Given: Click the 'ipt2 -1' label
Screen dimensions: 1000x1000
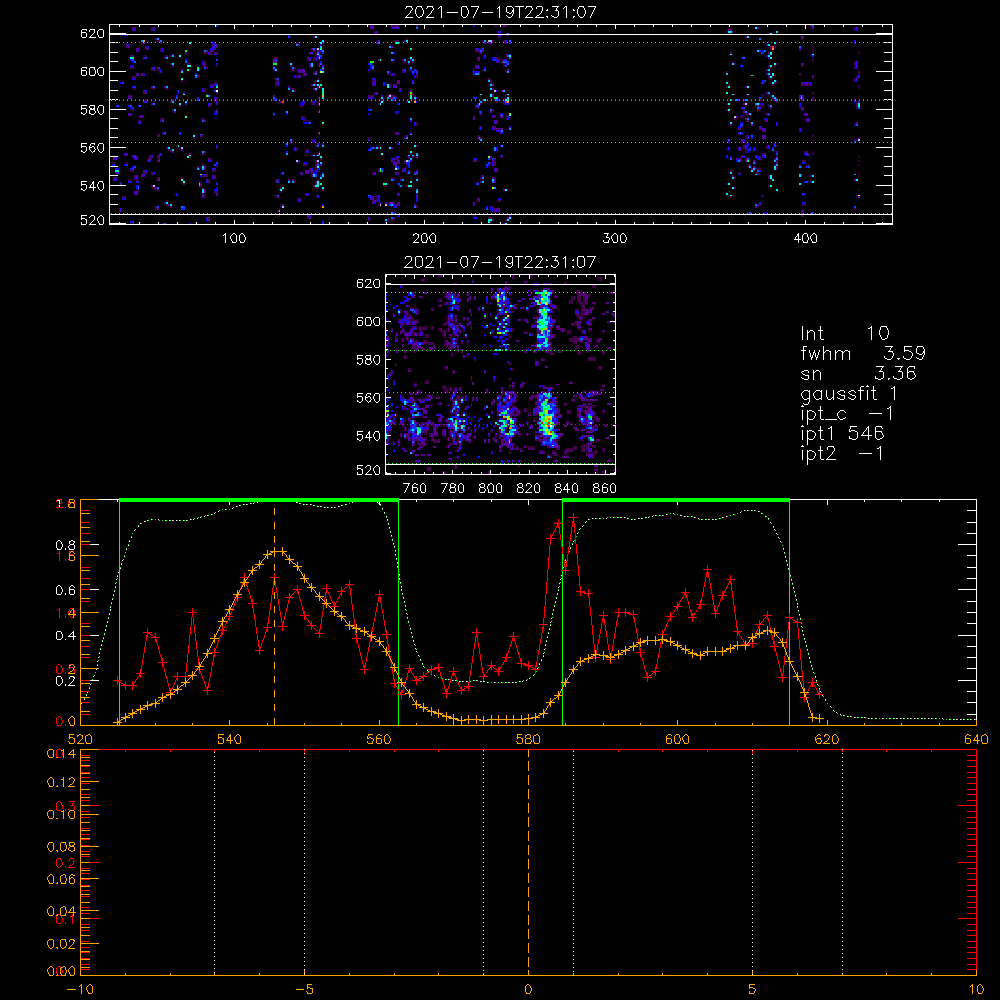Looking at the screenshot, I should (x=842, y=453).
